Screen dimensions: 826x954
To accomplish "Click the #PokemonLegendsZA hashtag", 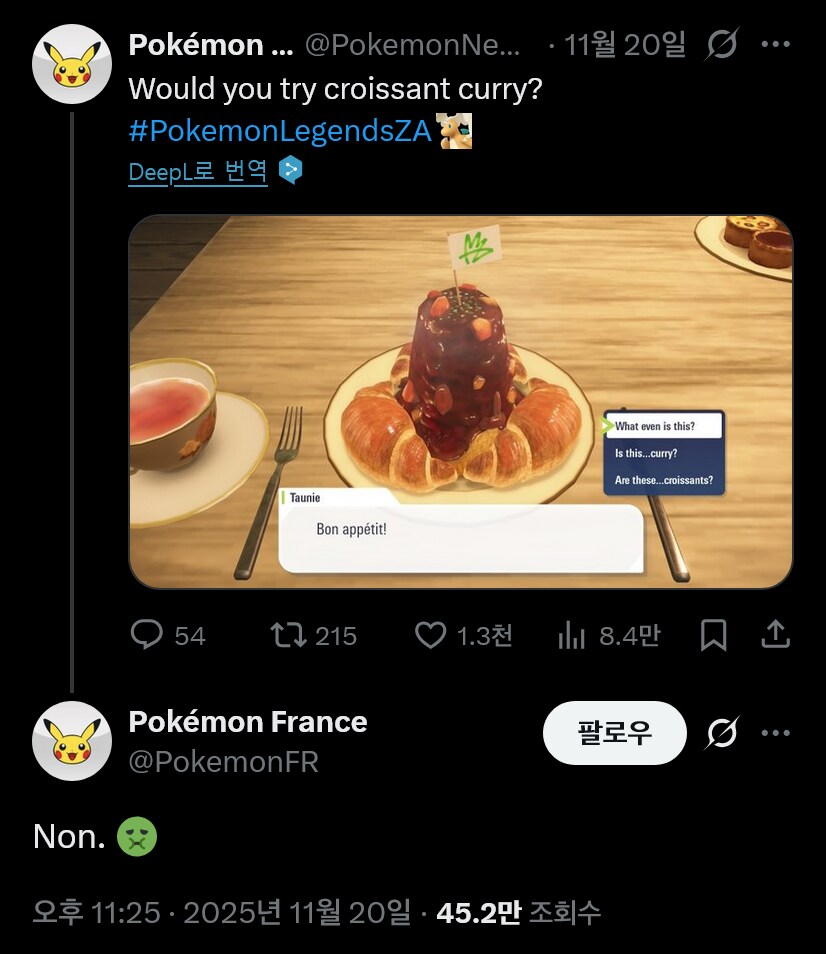I will pyautogui.click(x=280, y=130).
